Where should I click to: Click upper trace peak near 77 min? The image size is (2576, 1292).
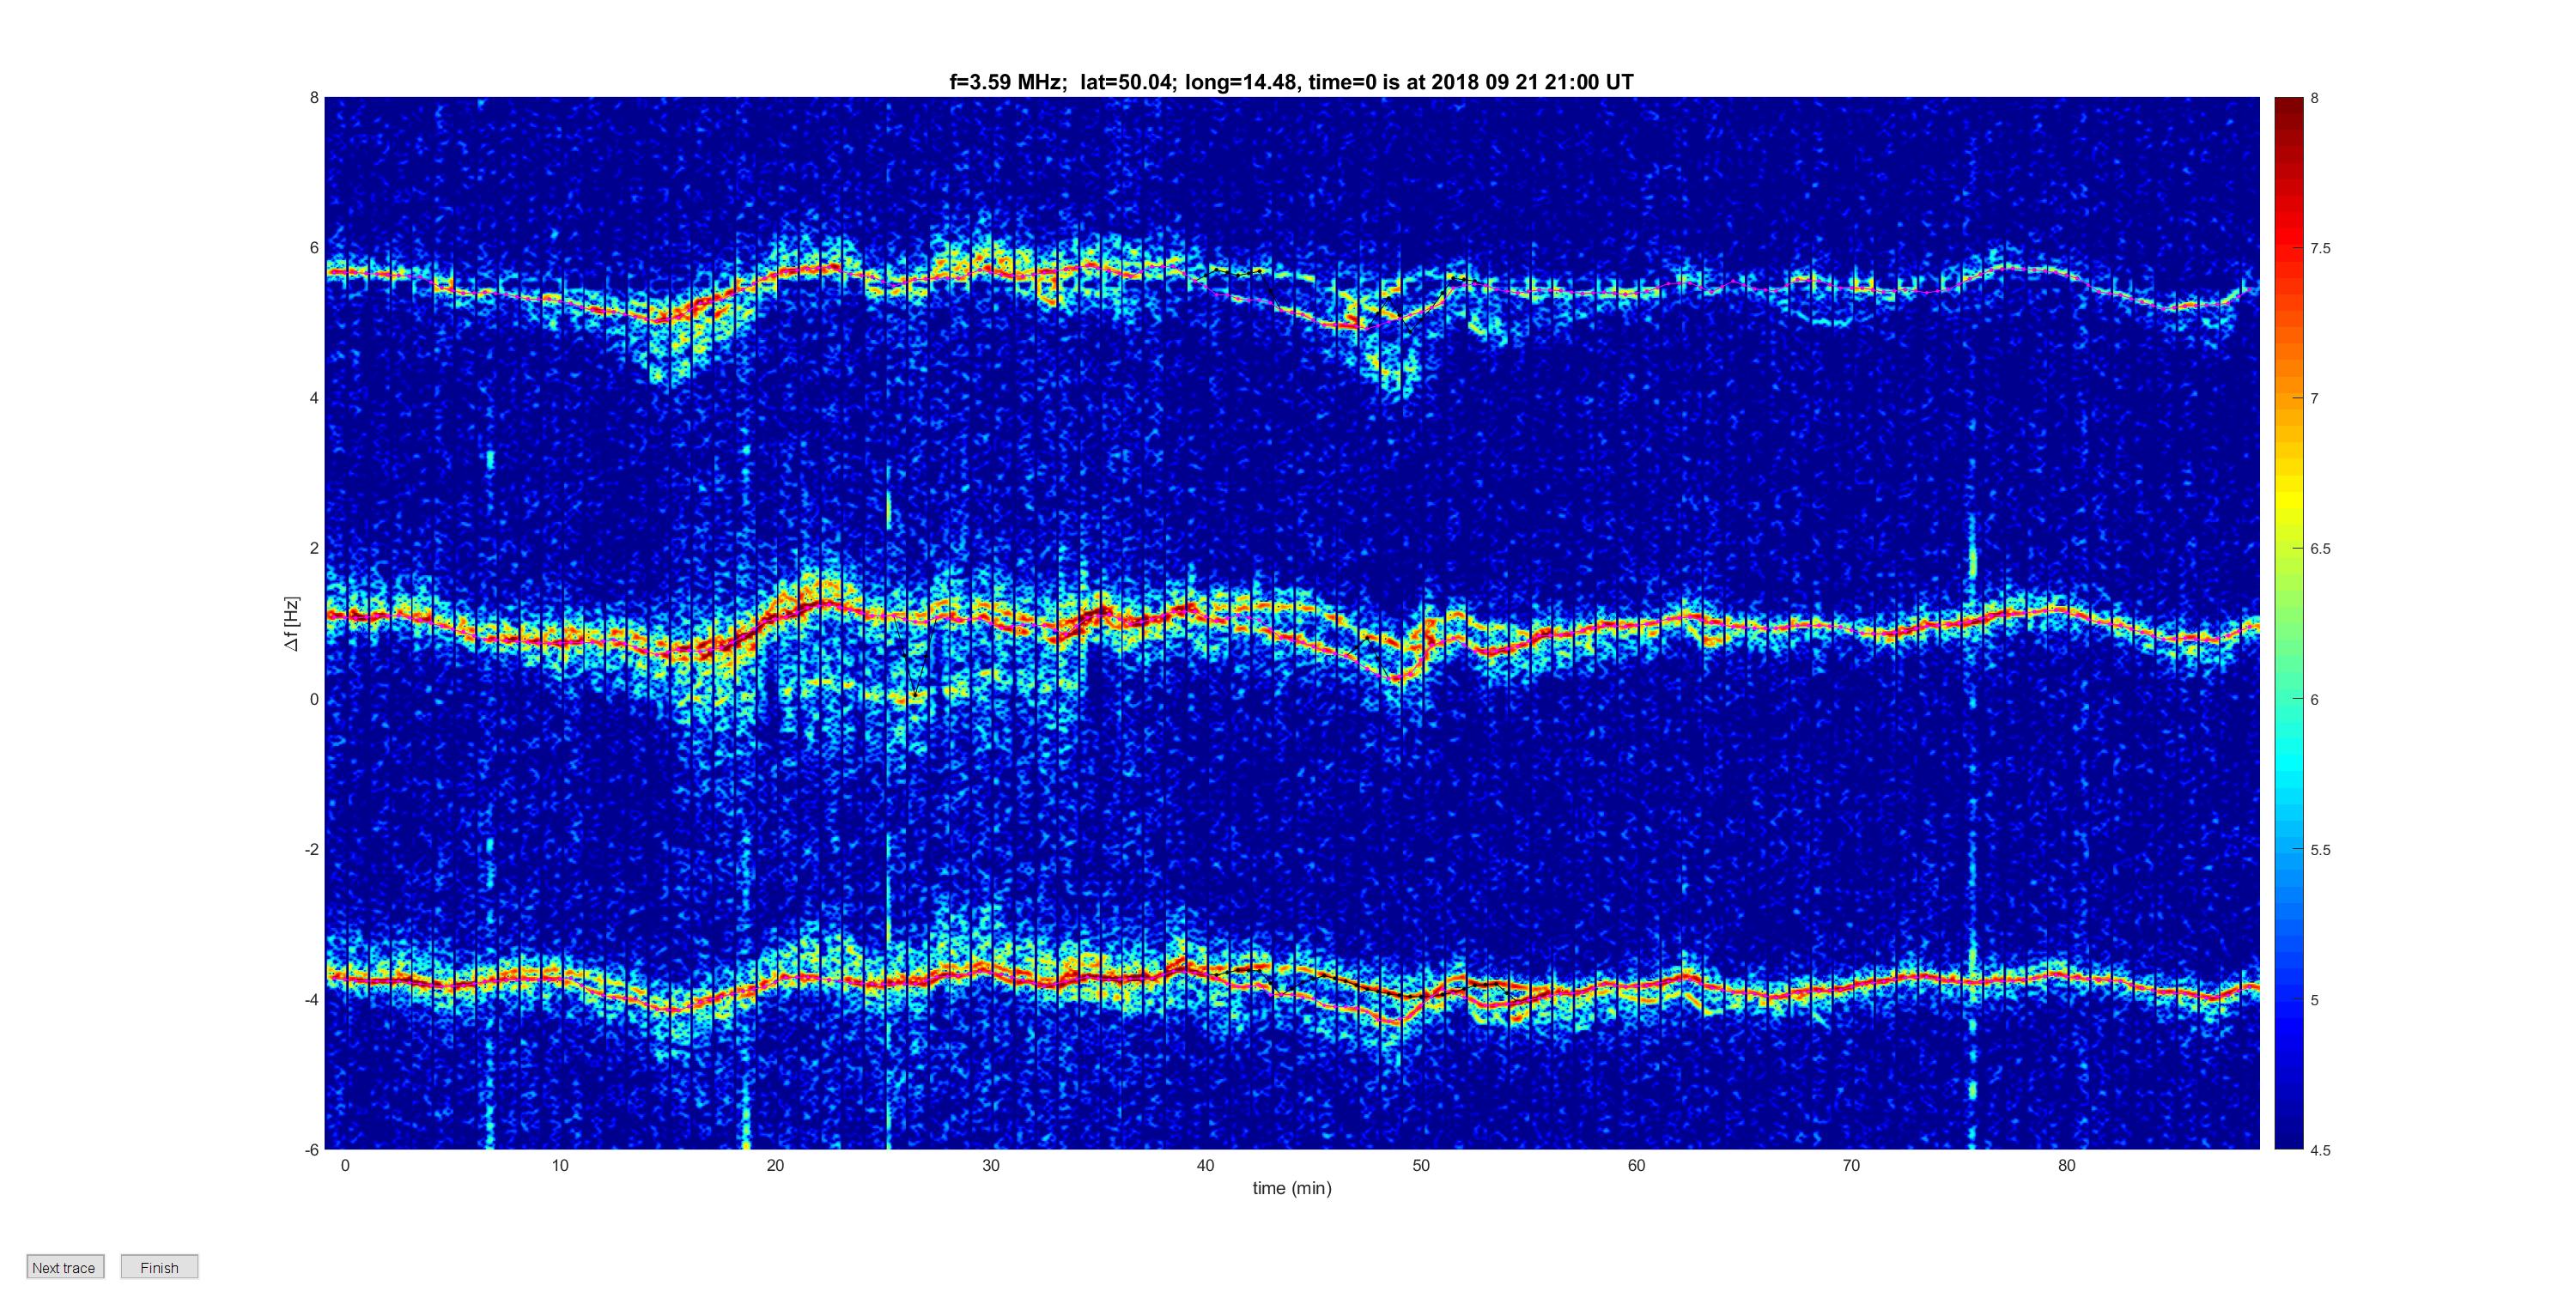click(x=2003, y=265)
